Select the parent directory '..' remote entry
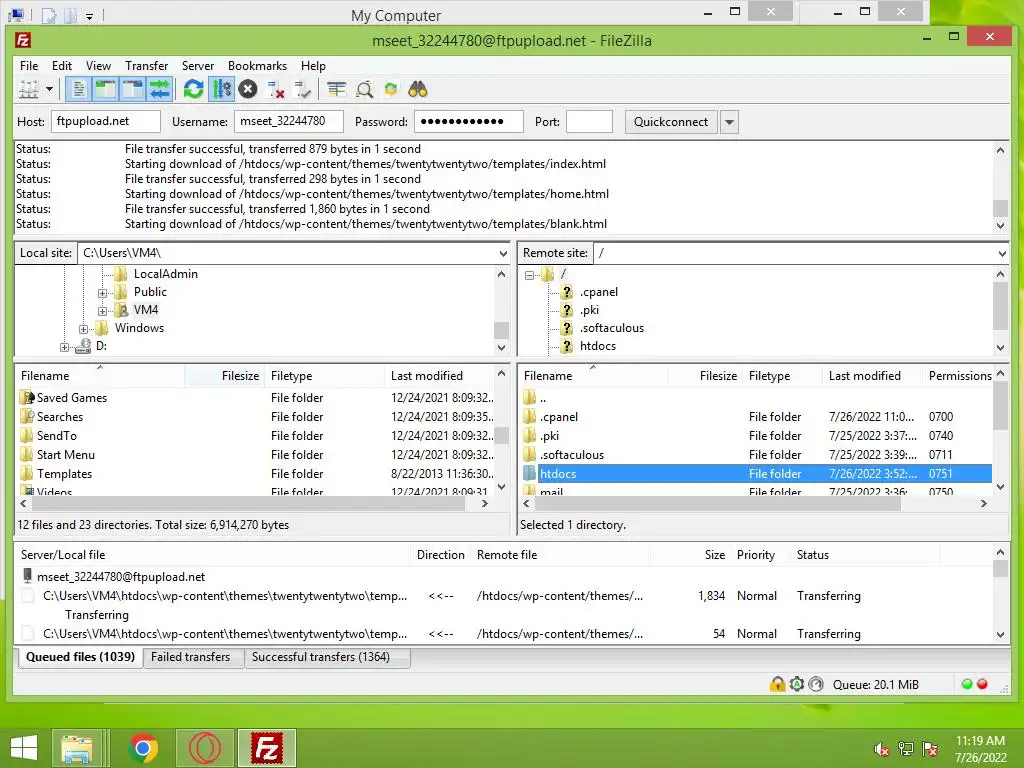This screenshot has width=1024, height=768. point(756,398)
